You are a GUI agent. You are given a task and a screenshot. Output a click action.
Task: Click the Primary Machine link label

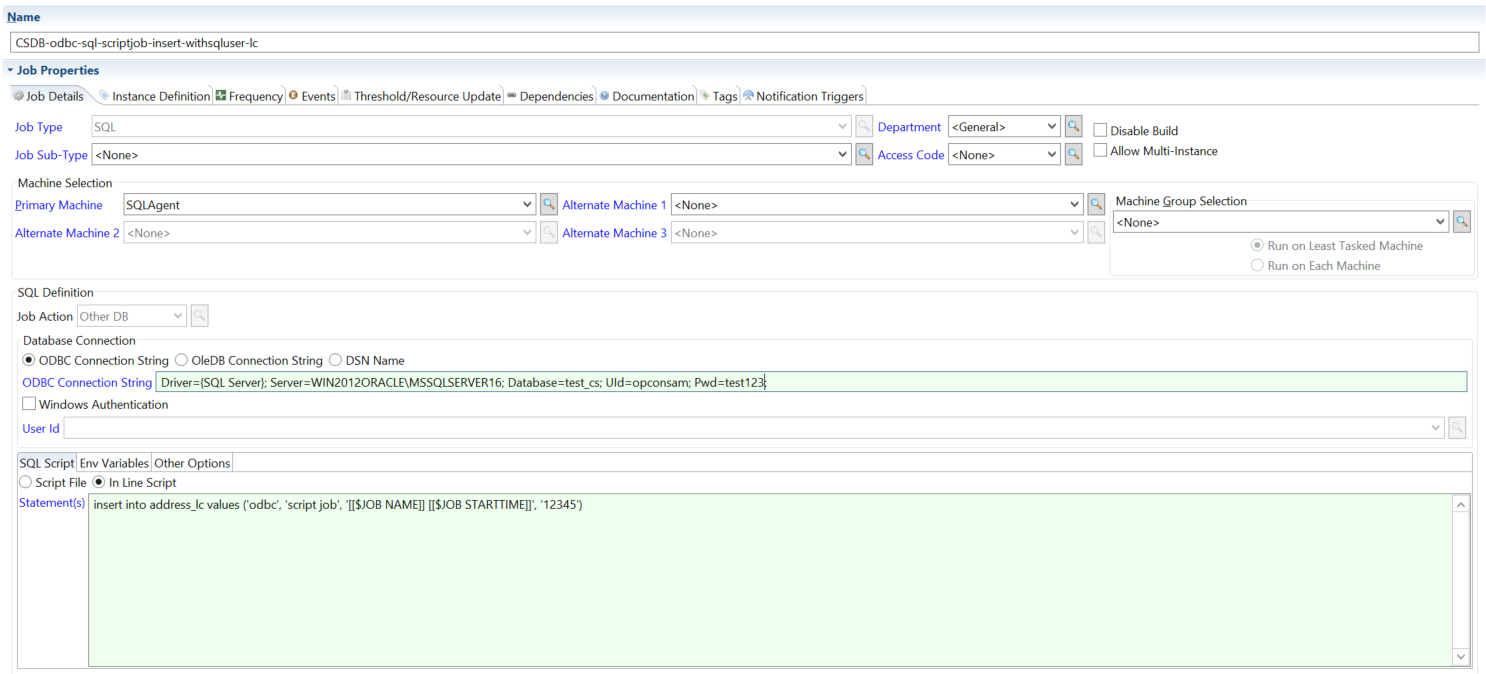tap(59, 205)
